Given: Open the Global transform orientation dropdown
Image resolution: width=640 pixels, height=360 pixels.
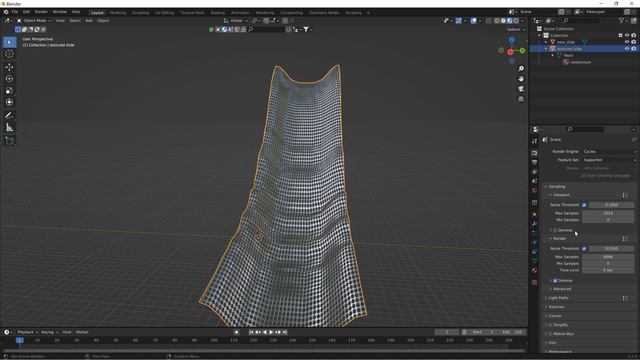Looking at the screenshot, I should coord(236,20).
